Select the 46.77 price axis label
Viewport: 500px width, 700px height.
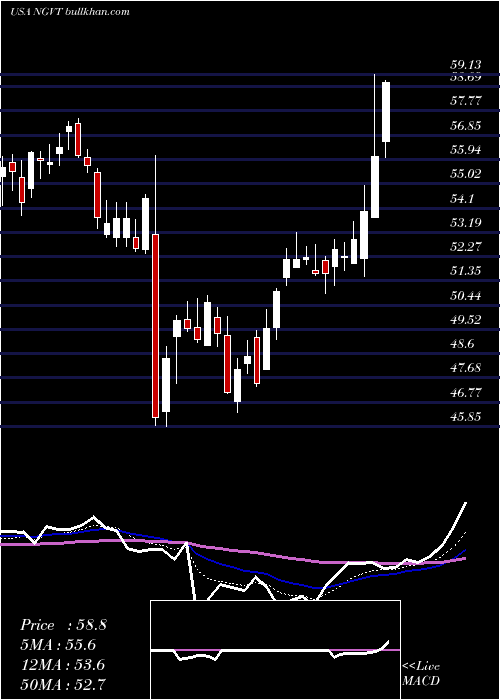[x=465, y=393]
